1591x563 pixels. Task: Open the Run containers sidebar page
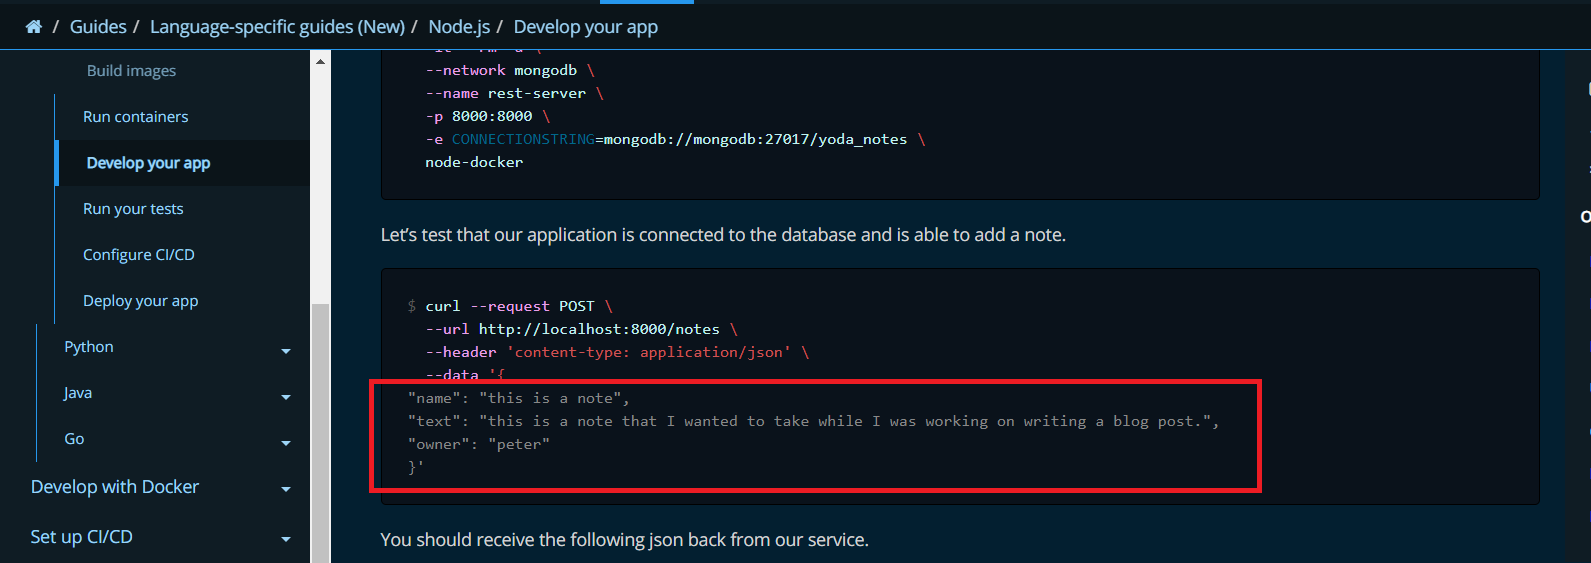click(135, 117)
